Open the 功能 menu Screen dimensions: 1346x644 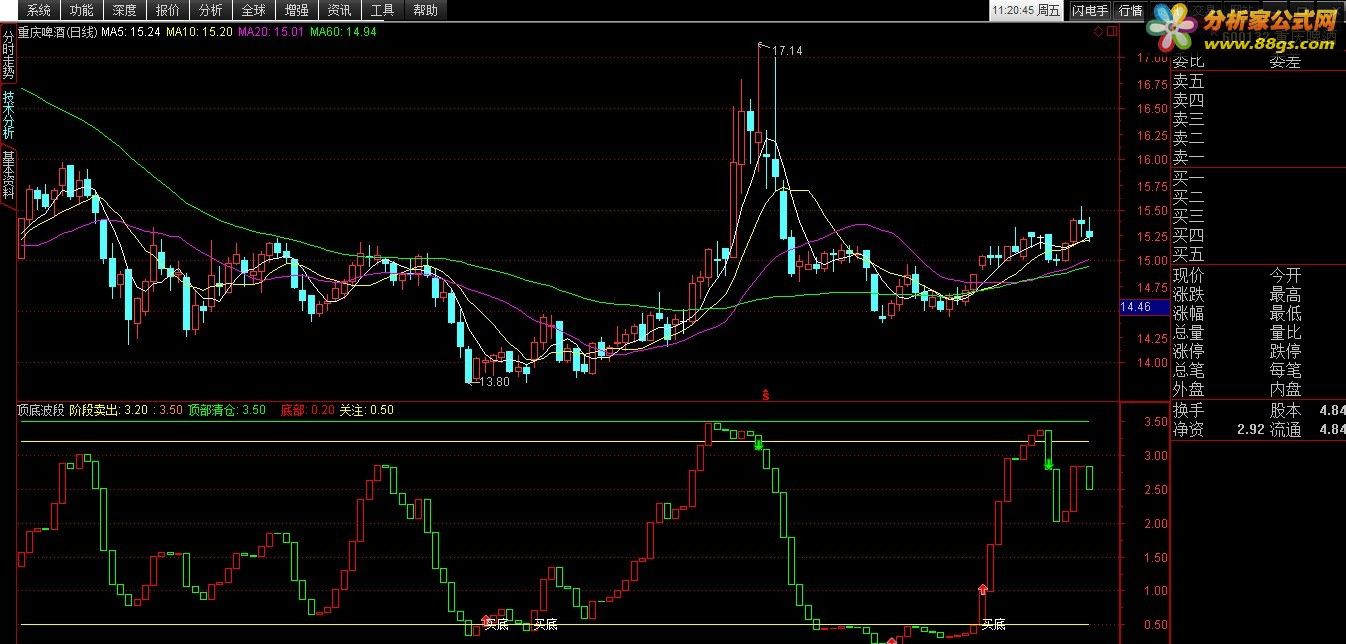tap(81, 10)
